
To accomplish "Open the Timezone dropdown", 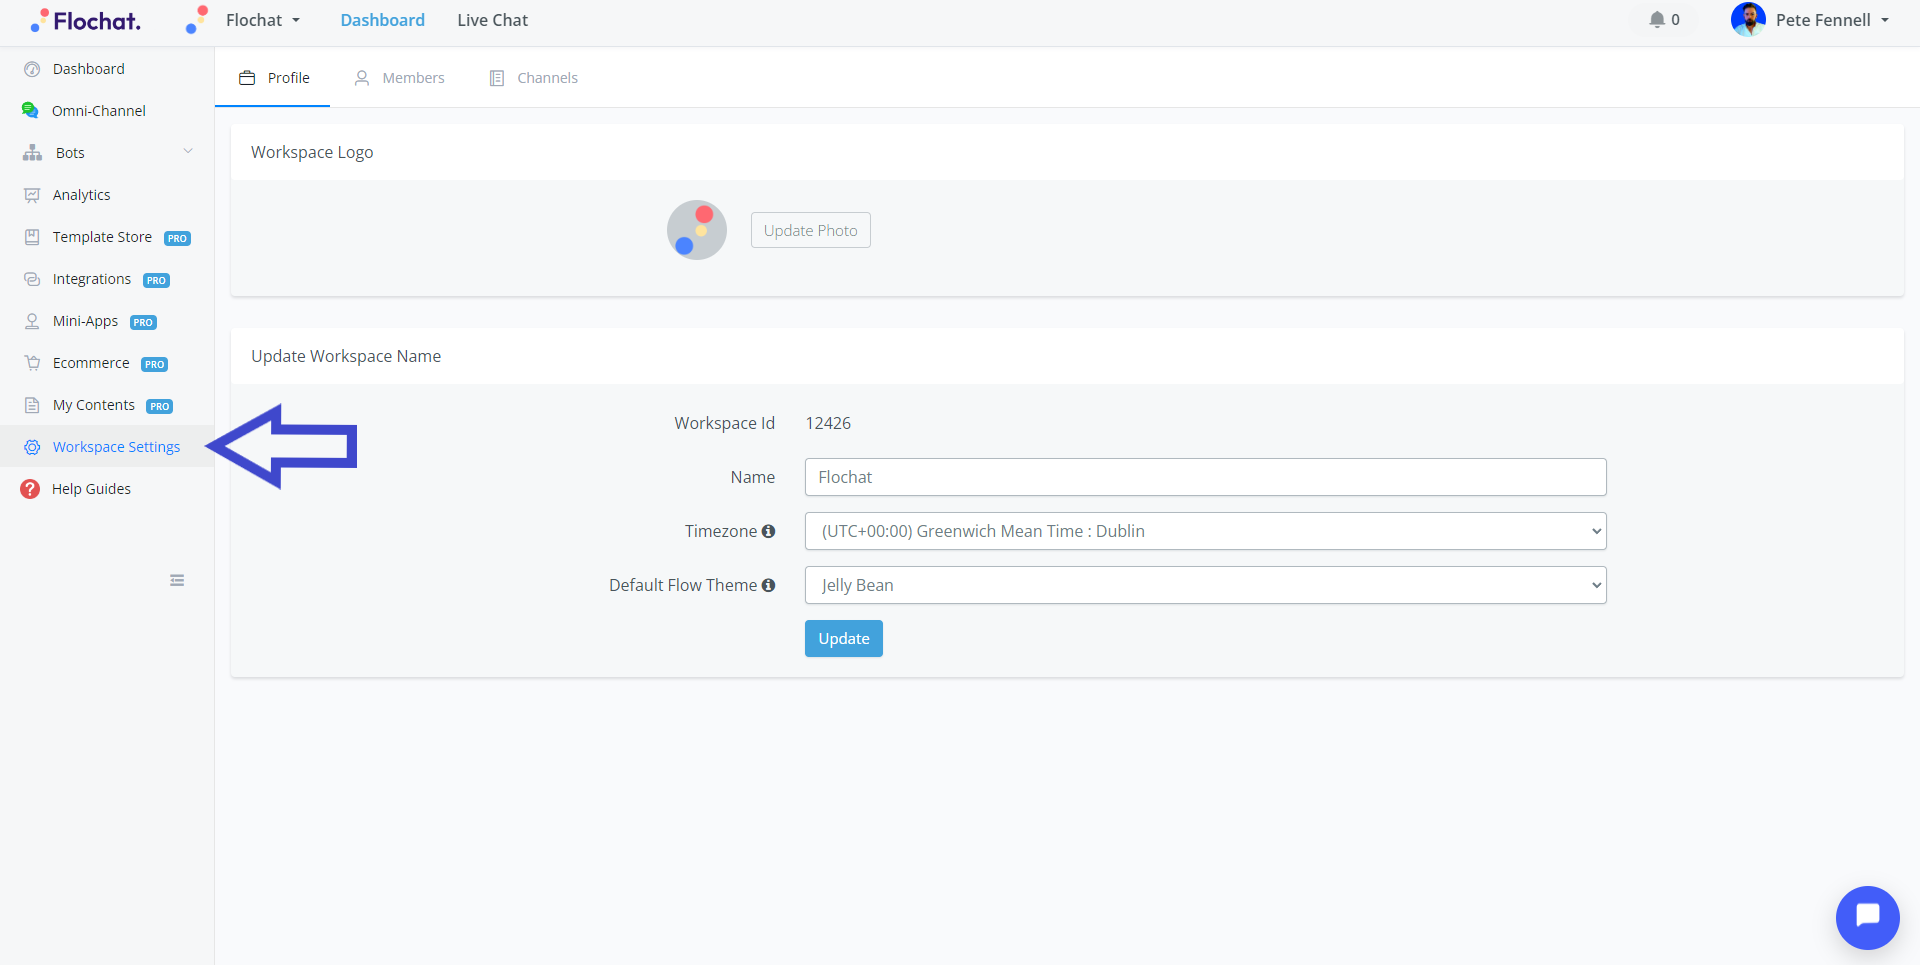I will 1206,531.
